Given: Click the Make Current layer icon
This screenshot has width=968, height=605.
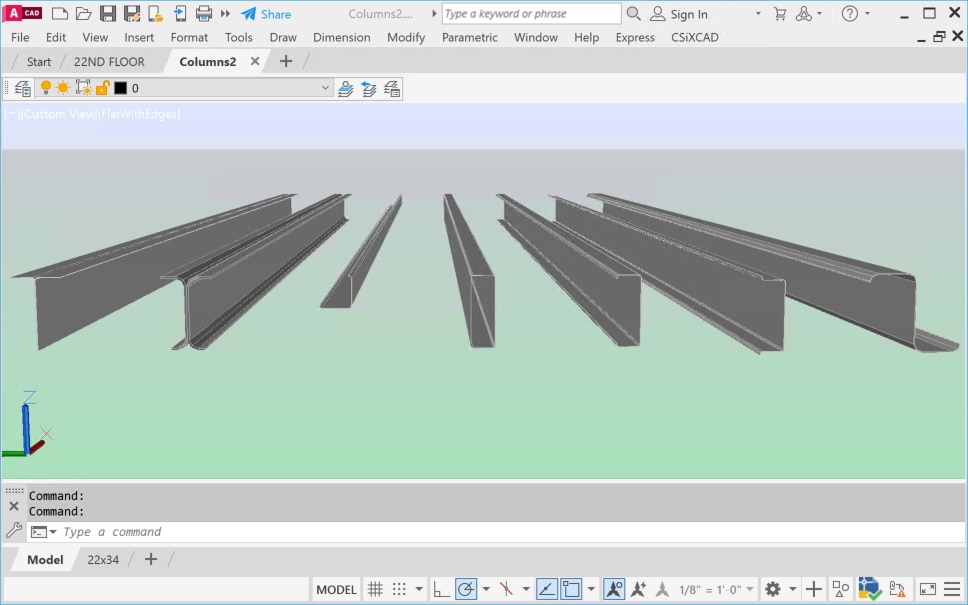Looking at the screenshot, I should point(346,88).
